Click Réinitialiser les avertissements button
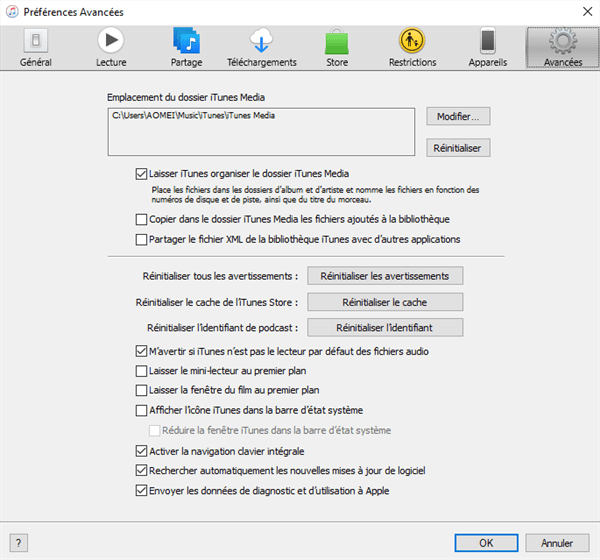 pos(385,276)
